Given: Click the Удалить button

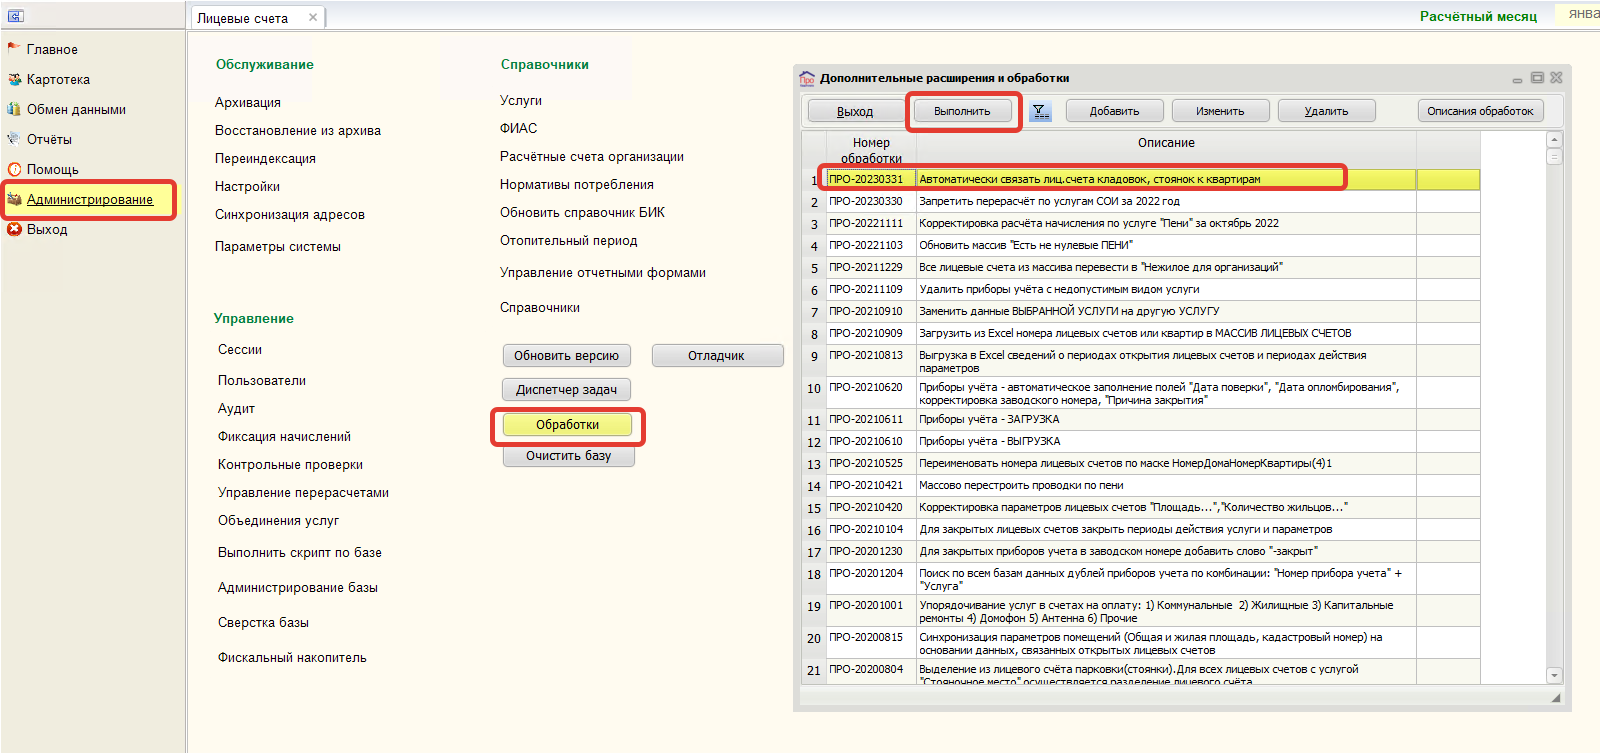Looking at the screenshot, I should pyautogui.click(x=1326, y=111).
